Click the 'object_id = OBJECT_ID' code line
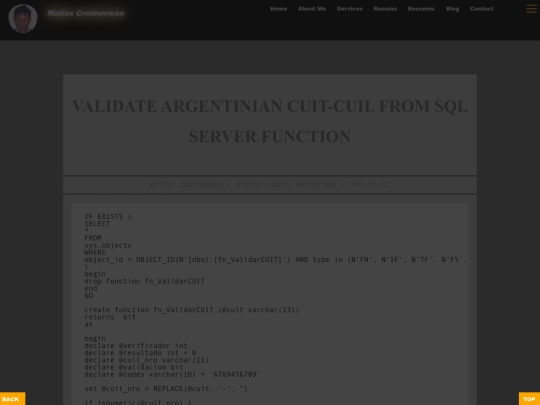 point(276,260)
